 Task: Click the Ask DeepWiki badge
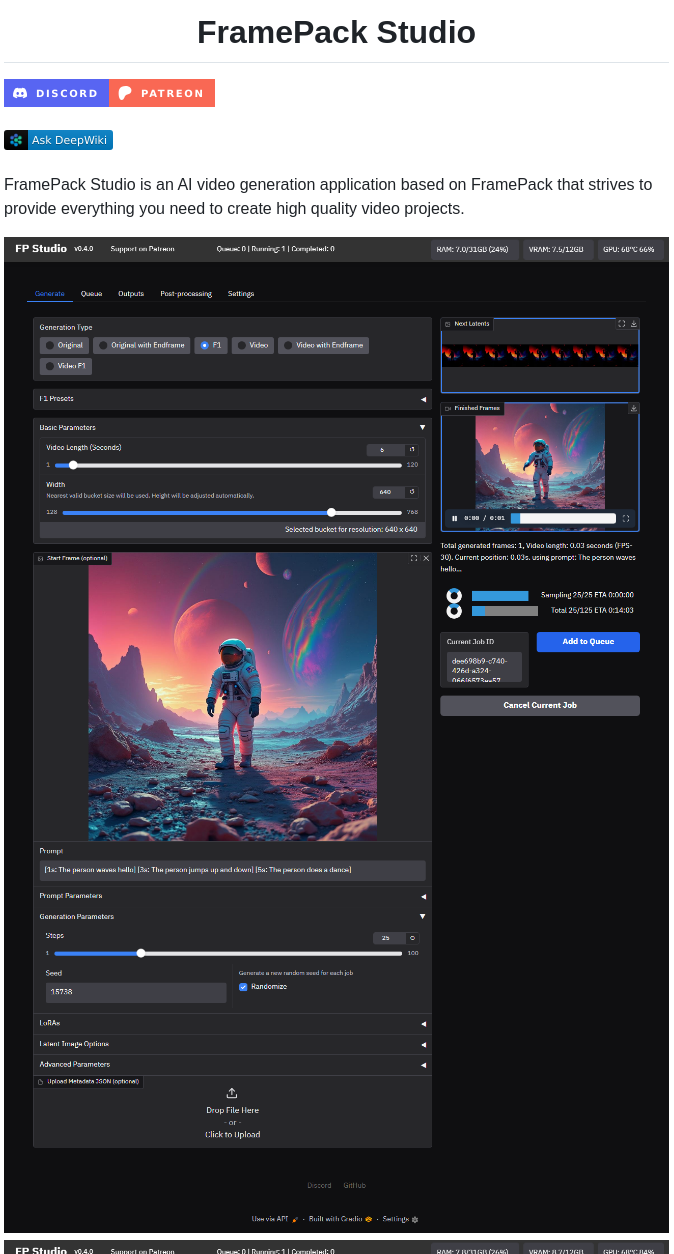point(58,140)
